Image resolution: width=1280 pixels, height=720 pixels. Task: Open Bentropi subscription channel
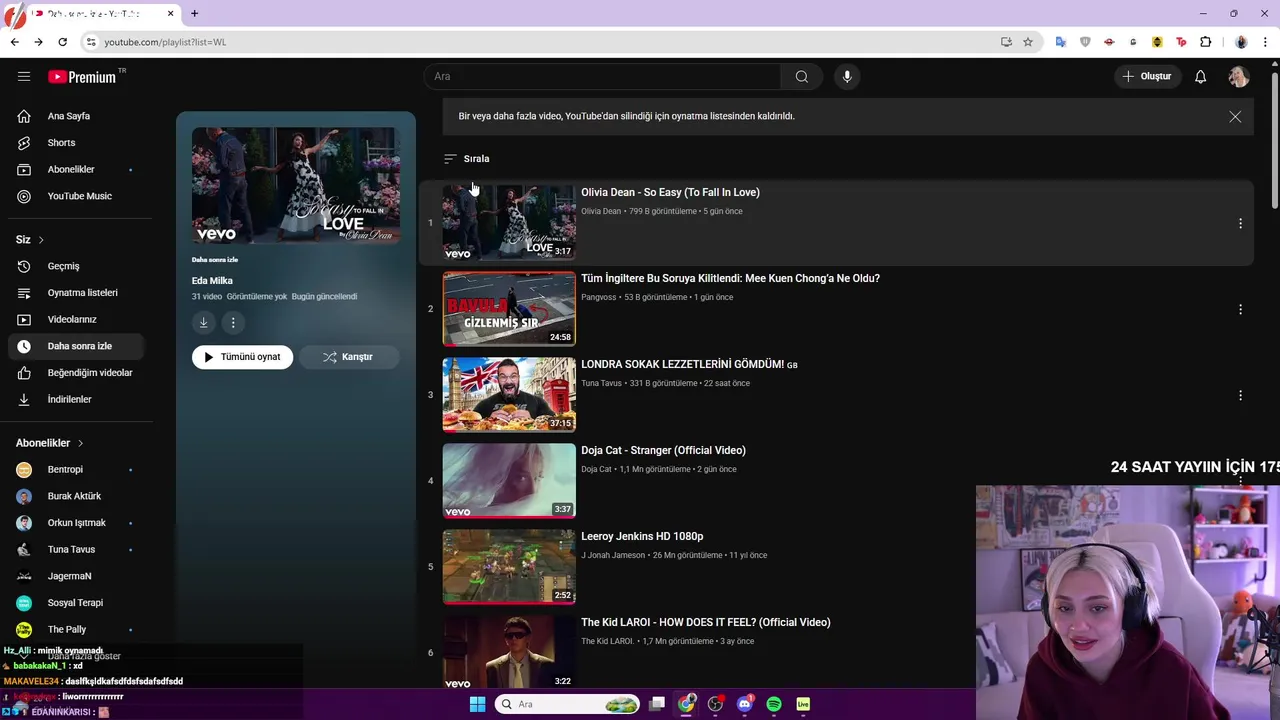[x=75, y=469]
